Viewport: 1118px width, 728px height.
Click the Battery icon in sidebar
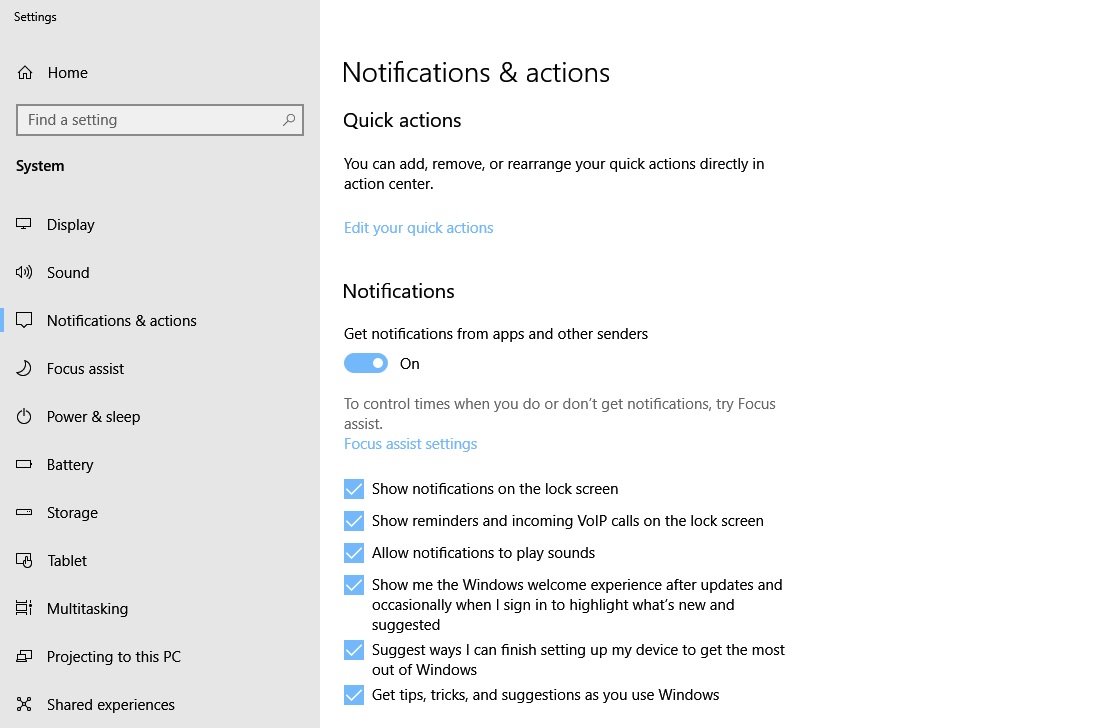pyautogui.click(x=25, y=464)
